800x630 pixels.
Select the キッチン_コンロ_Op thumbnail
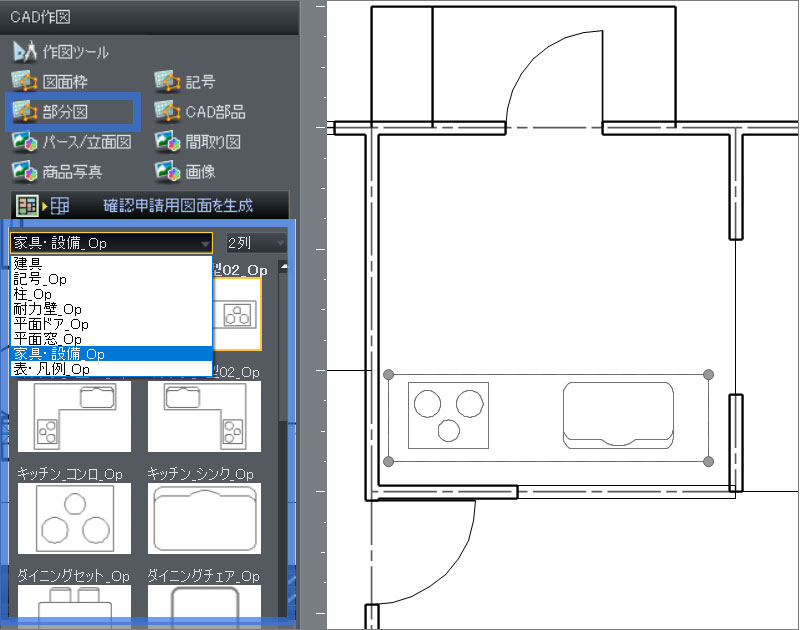(73, 517)
